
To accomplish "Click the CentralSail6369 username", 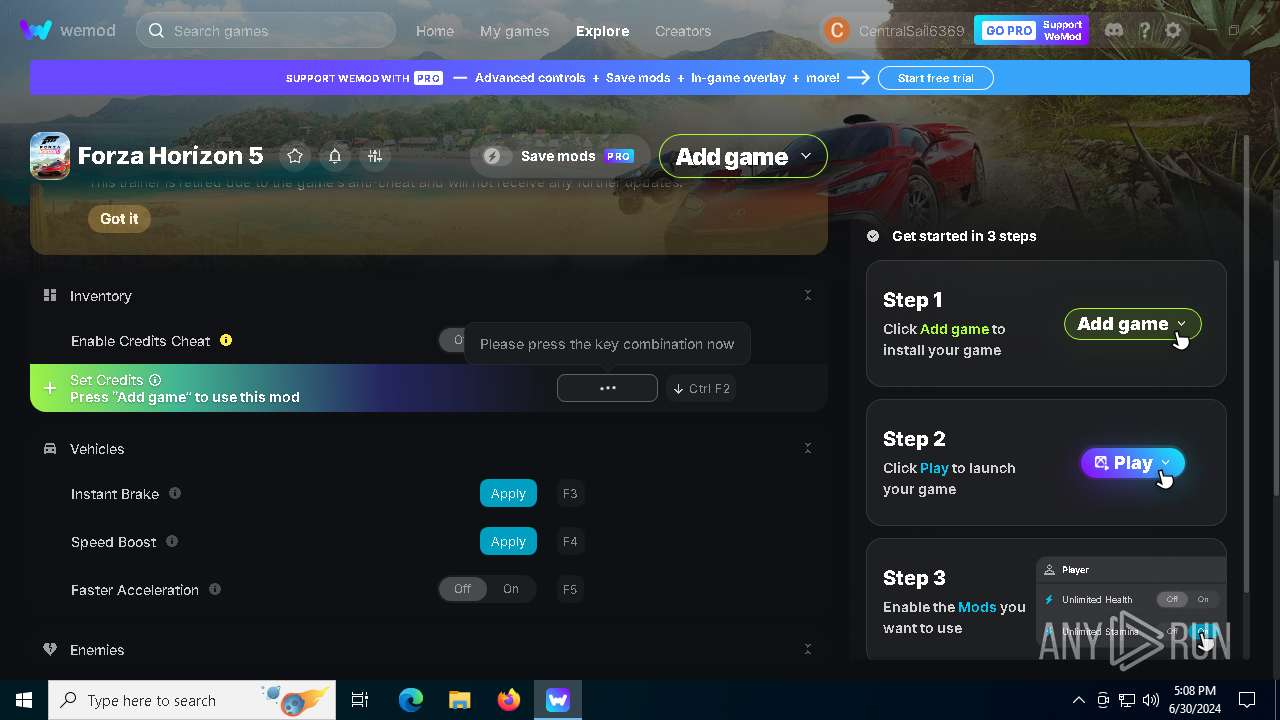I will coord(911,31).
